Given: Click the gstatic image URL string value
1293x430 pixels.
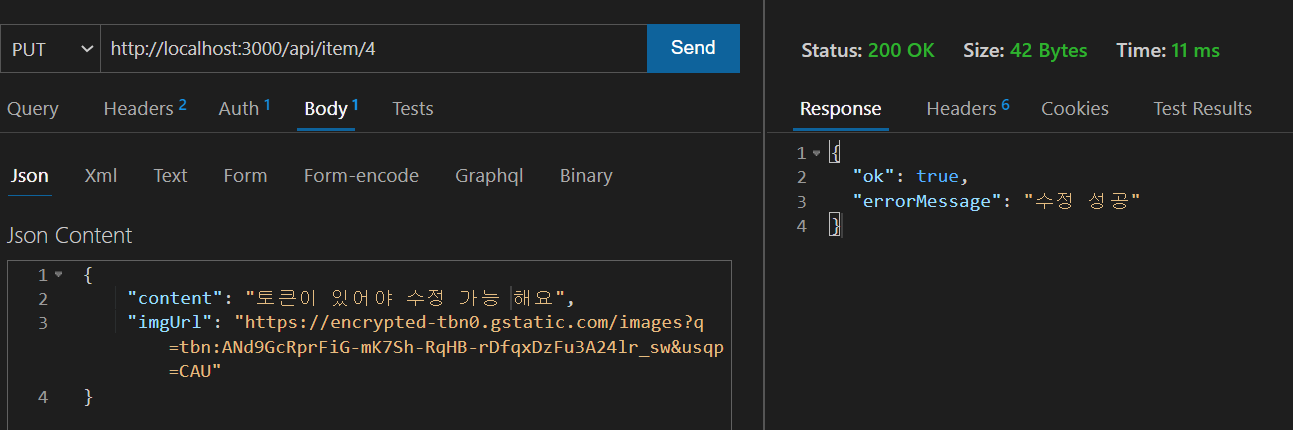Looking at the screenshot, I should coord(446,346).
